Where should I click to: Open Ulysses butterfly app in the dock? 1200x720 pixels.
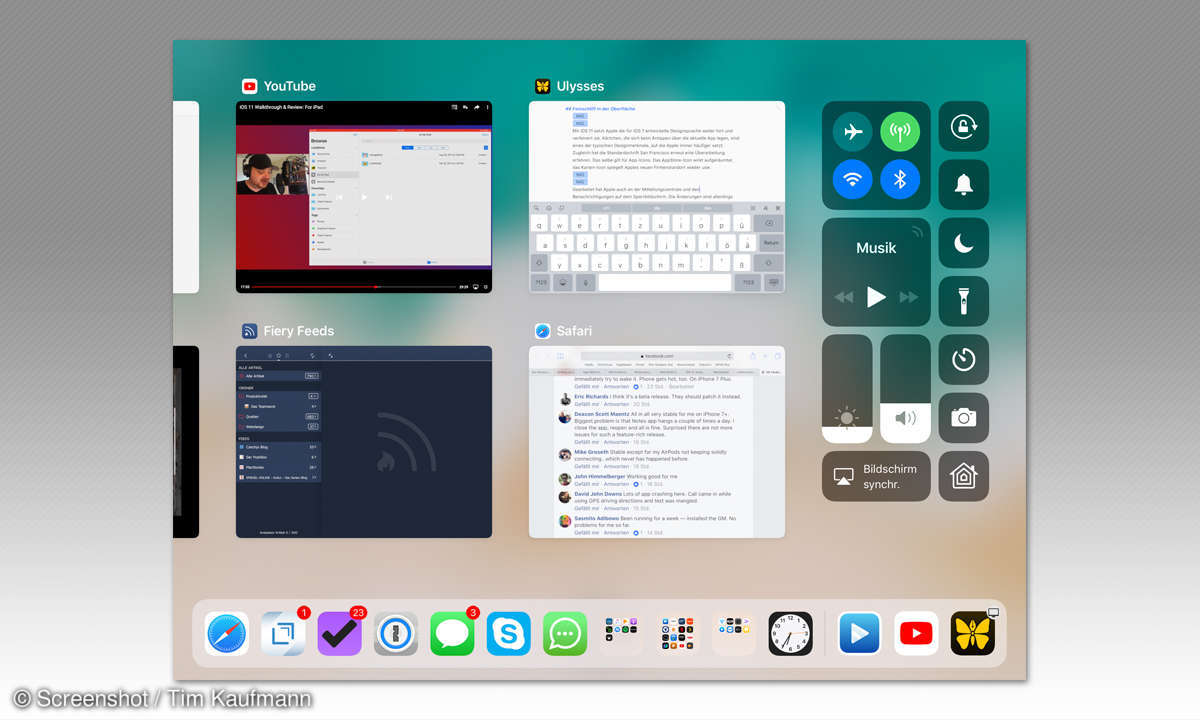(x=972, y=634)
